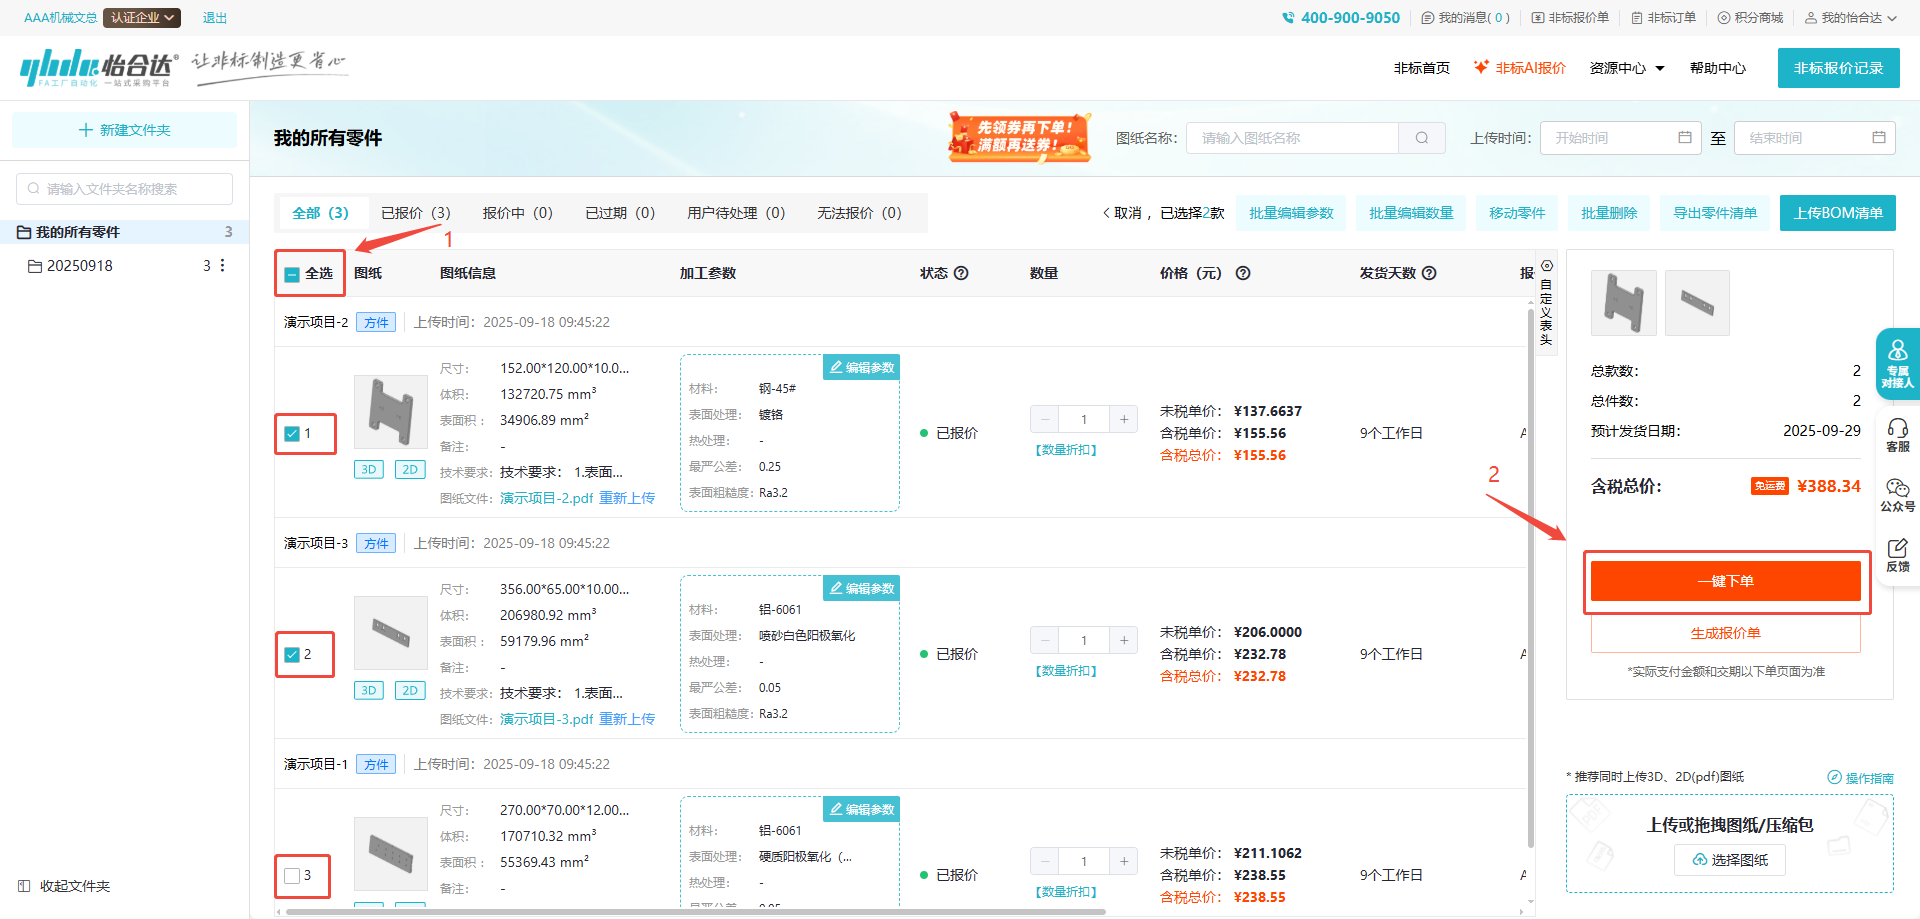This screenshot has height=919, width=1920.
Task: Click the 反馈 feedback edit icon
Action: [x=1897, y=554]
